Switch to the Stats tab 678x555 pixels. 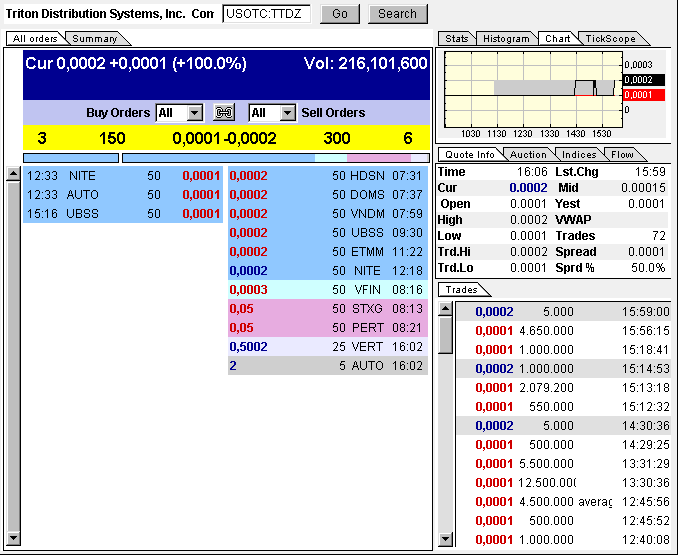pyautogui.click(x=456, y=39)
